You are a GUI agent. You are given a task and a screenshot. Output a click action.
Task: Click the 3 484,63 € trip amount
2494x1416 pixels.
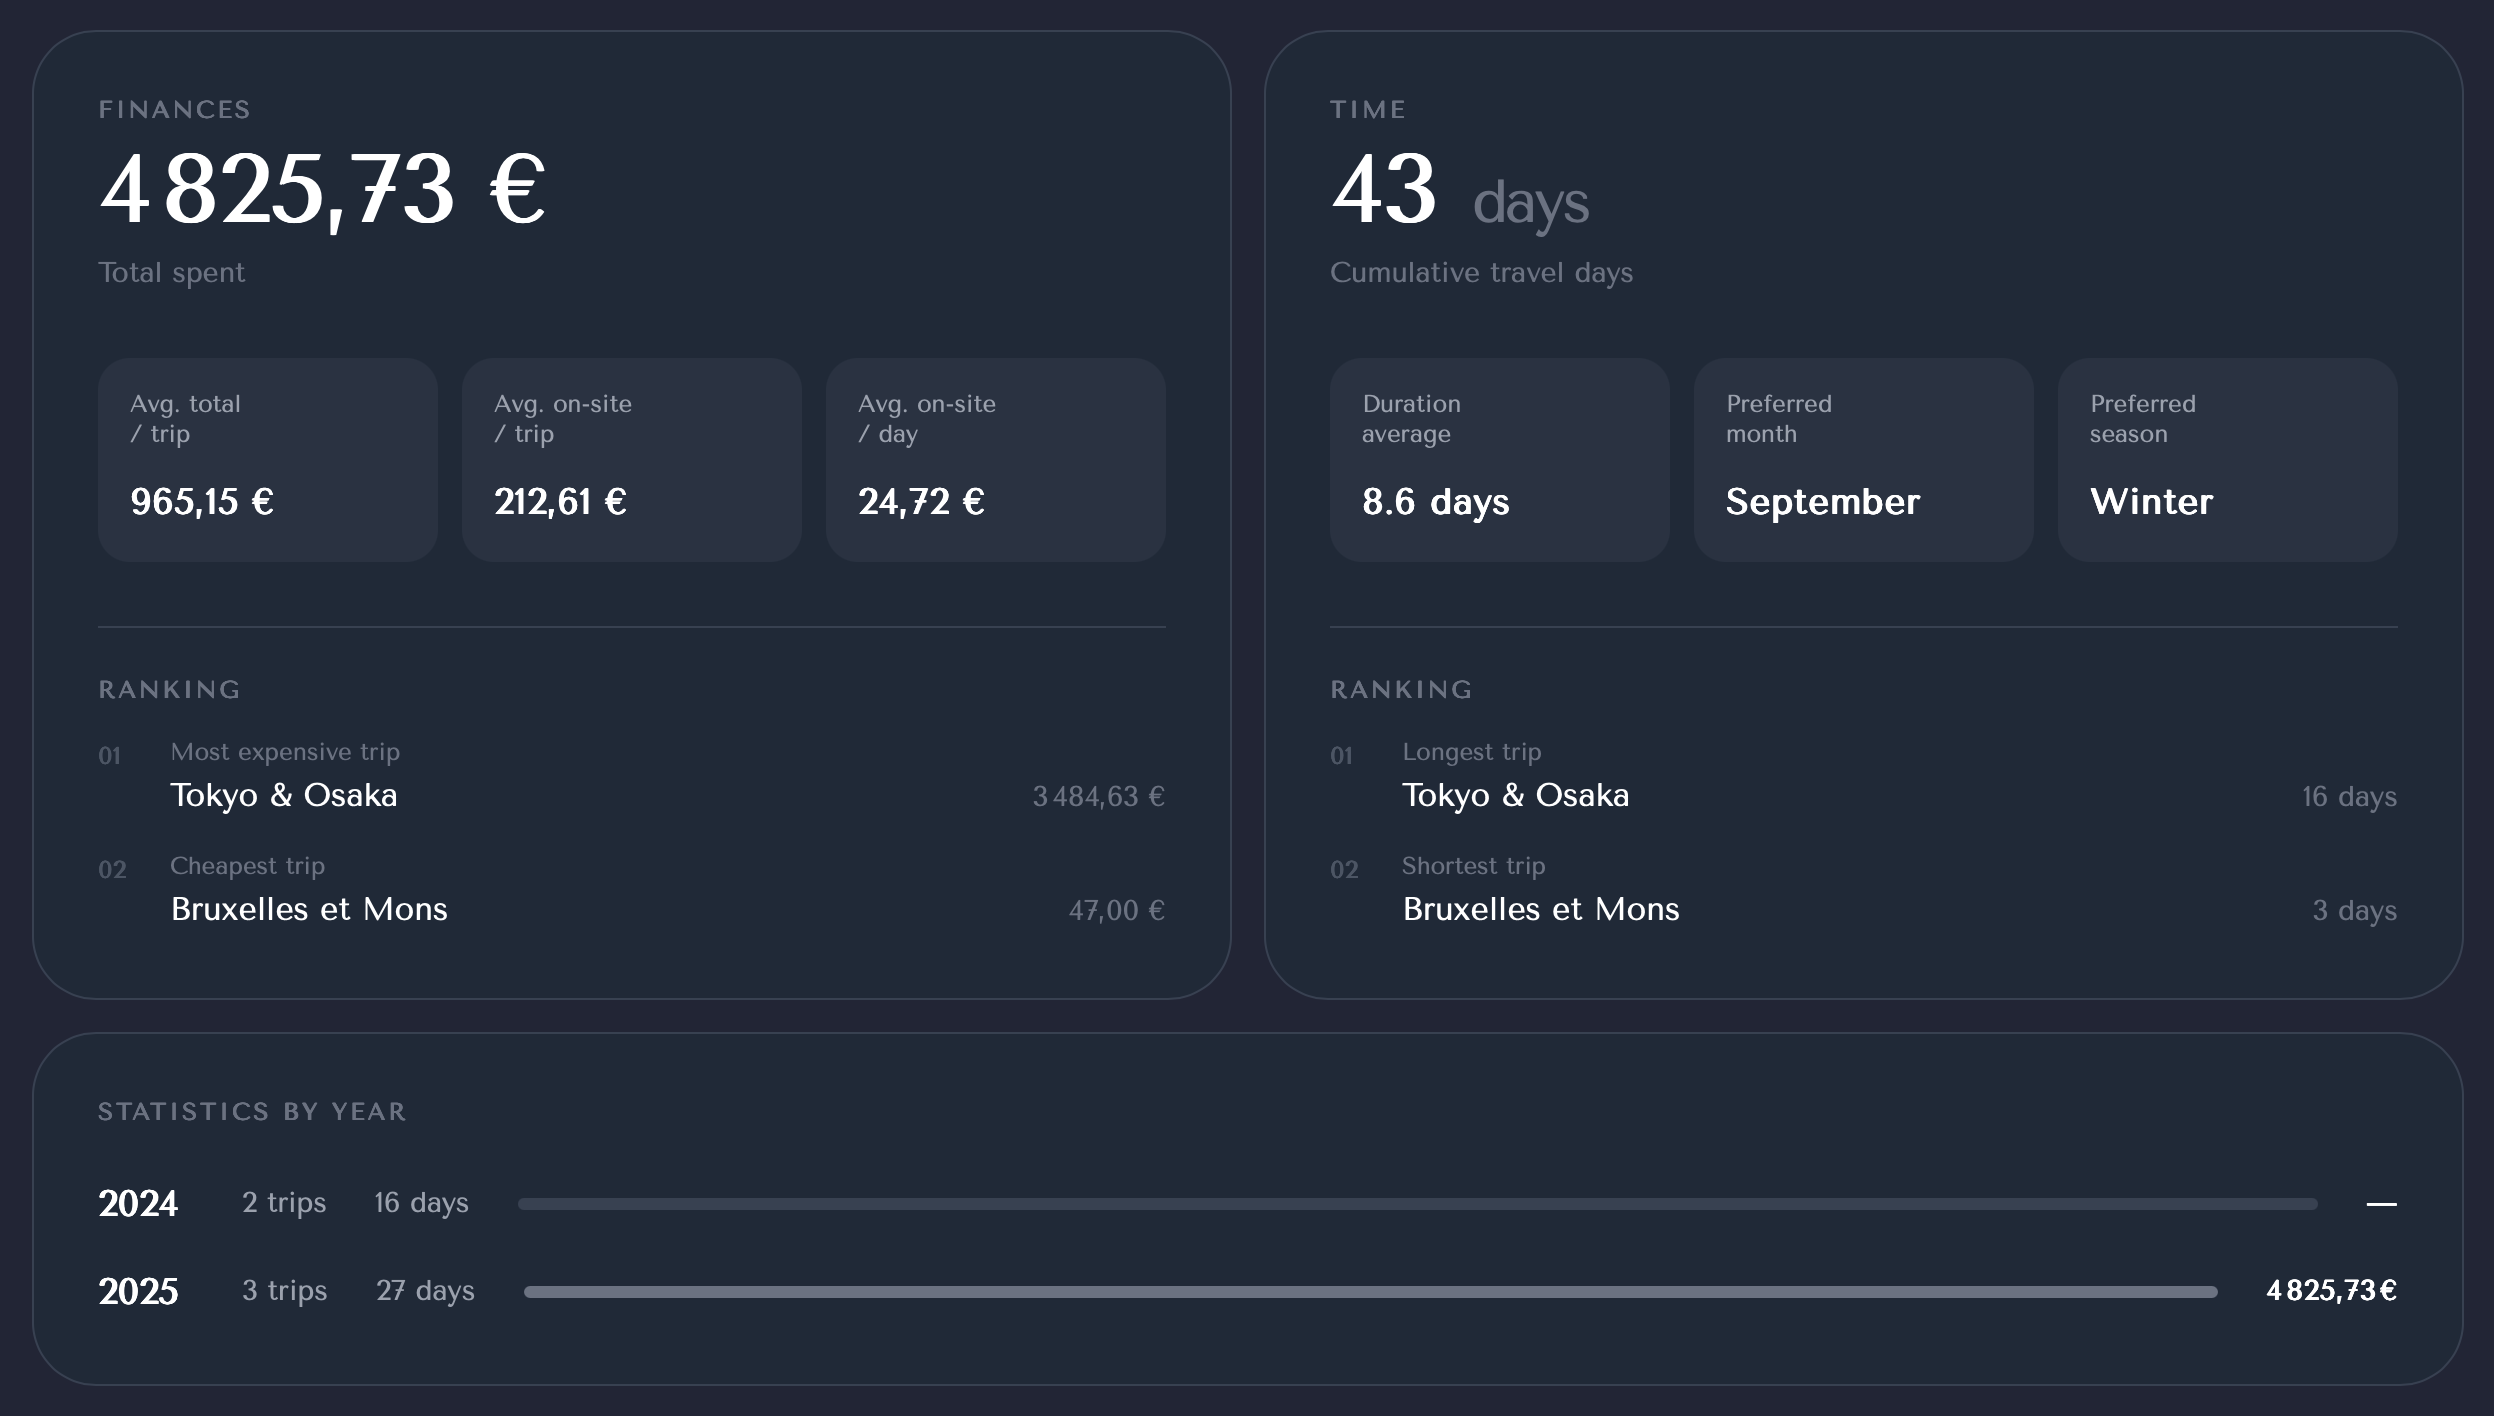(x=1098, y=797)
